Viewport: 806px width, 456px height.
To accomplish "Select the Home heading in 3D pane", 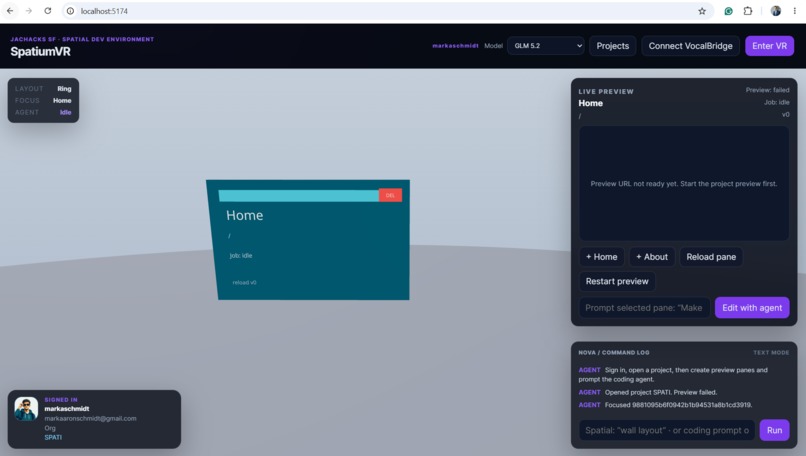I will (x=245, y=215).
